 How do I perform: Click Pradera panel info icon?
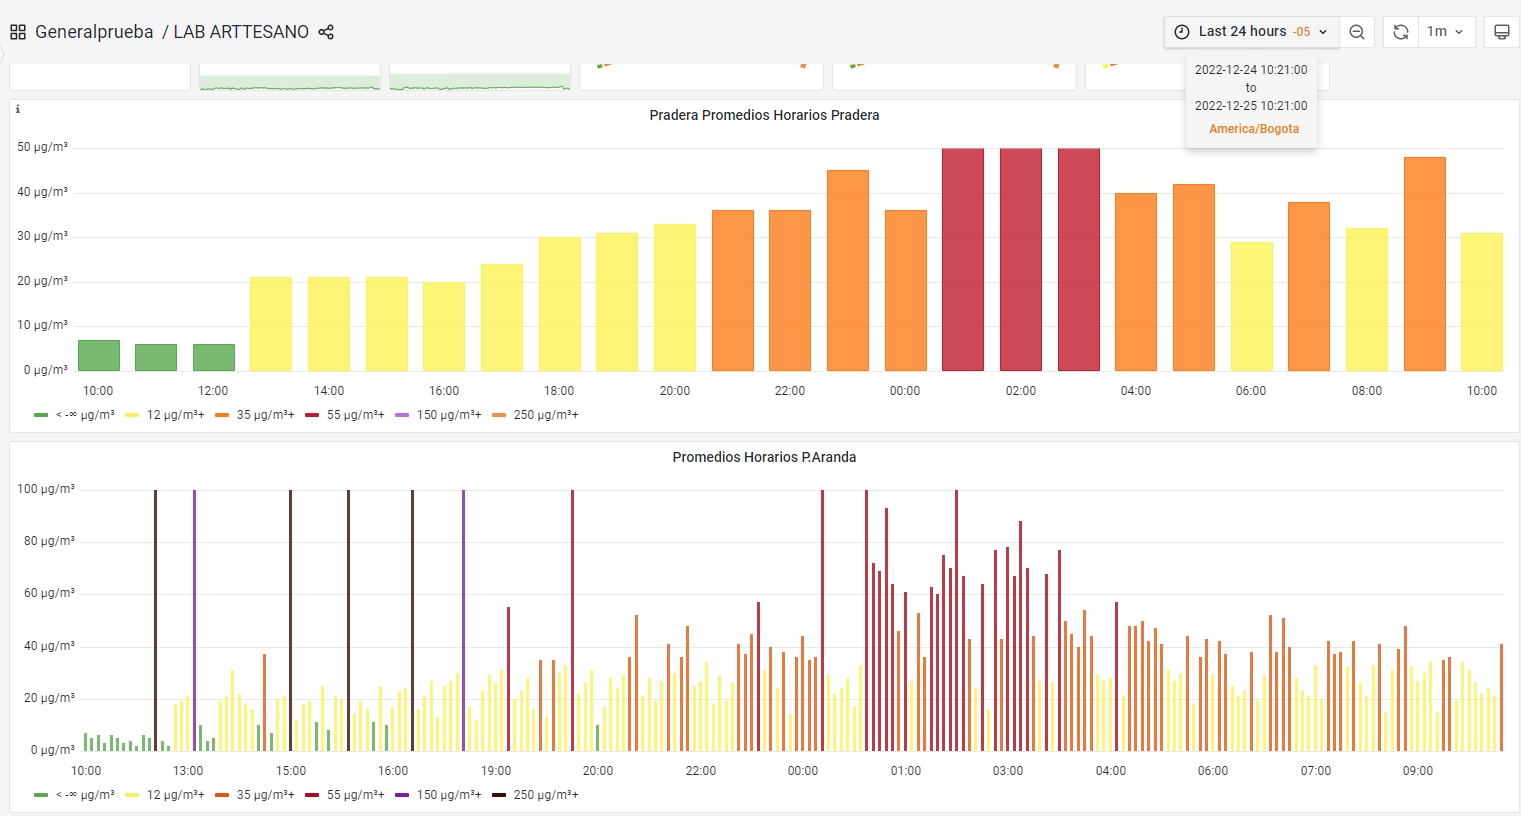point(18,109)
